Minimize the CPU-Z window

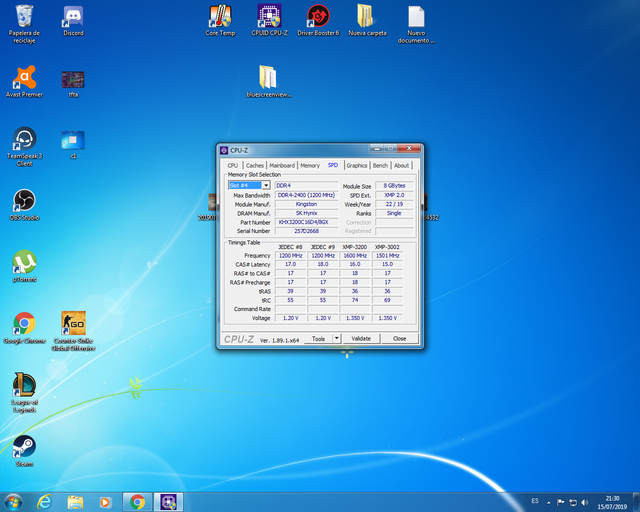coord(377,148)
